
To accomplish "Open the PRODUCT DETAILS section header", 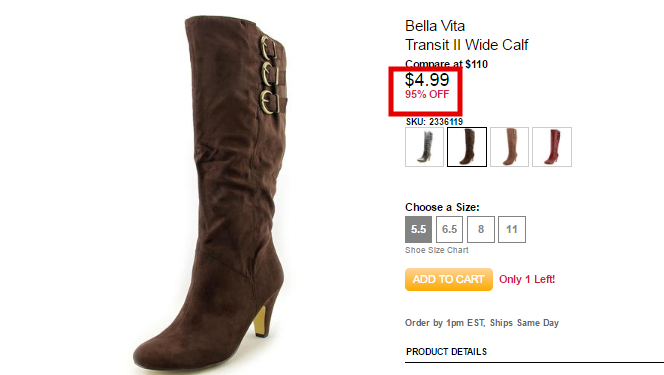I will [446, 352].
